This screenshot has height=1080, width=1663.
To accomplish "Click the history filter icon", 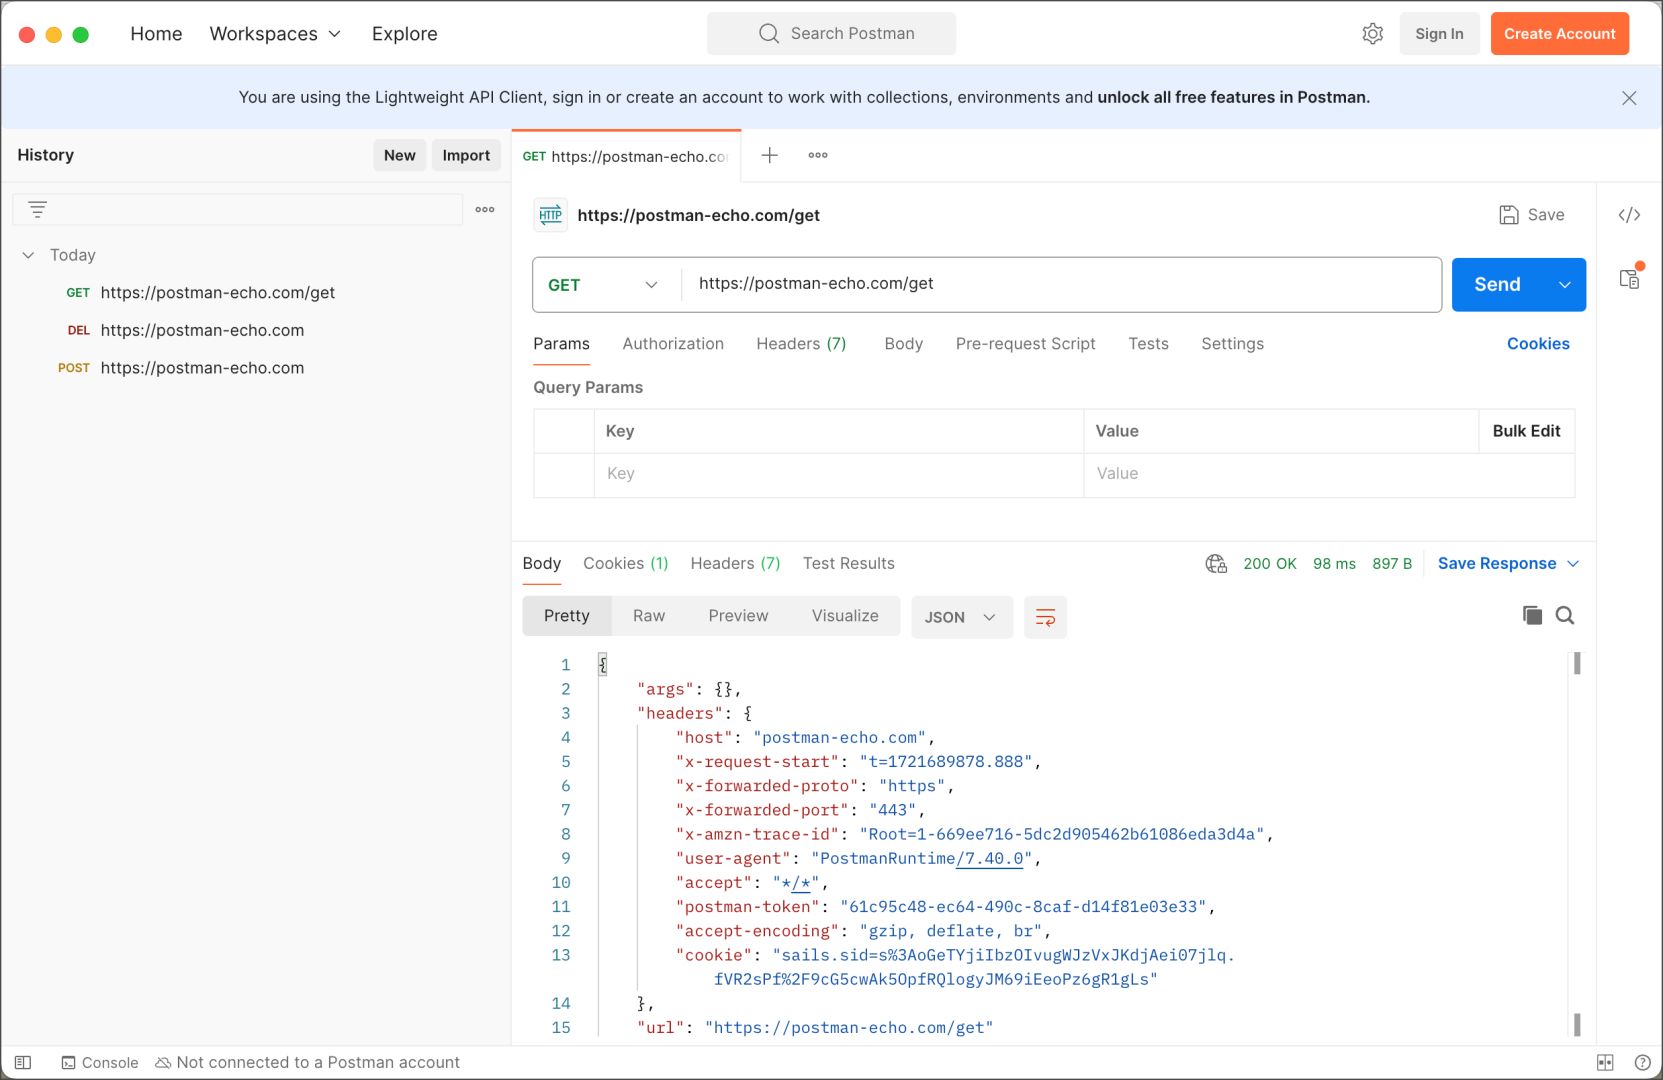I will [x=37, y=210].
